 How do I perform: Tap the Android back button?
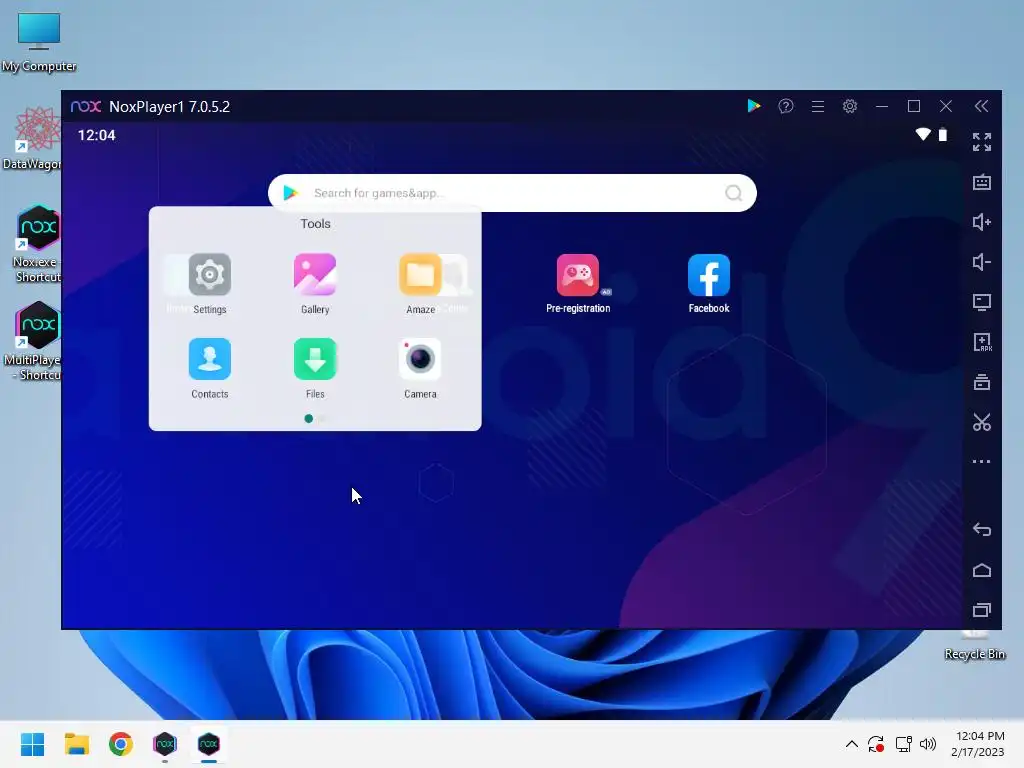(982, 529)
